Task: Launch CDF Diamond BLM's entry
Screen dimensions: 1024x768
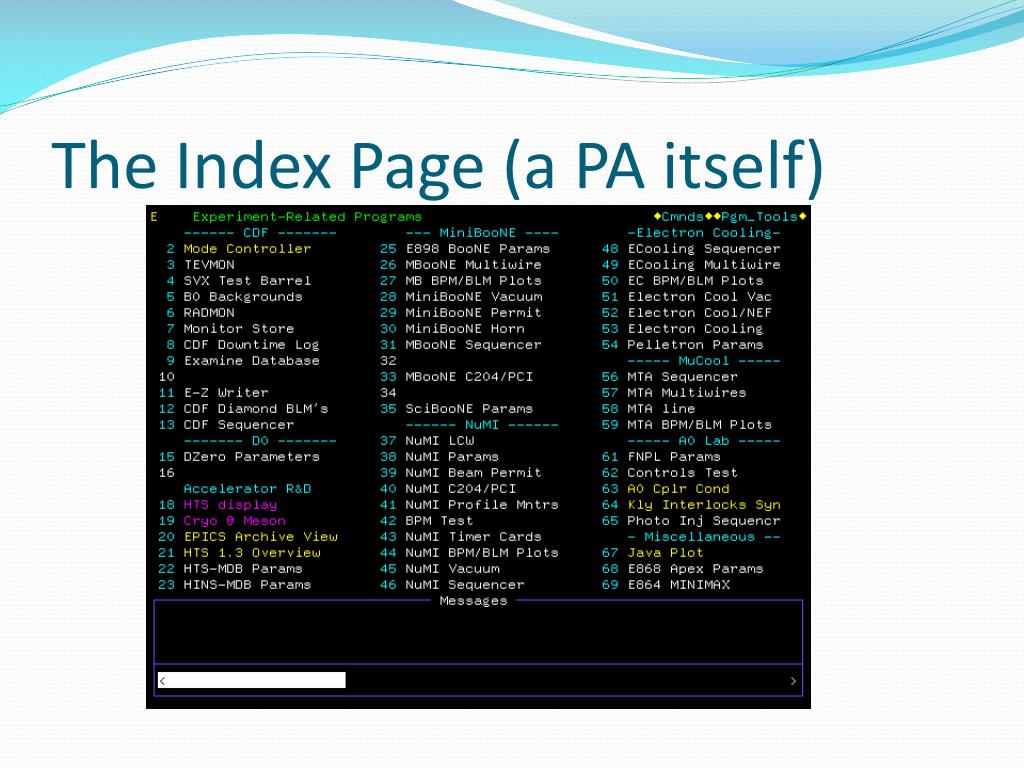Action: point(255,408)
